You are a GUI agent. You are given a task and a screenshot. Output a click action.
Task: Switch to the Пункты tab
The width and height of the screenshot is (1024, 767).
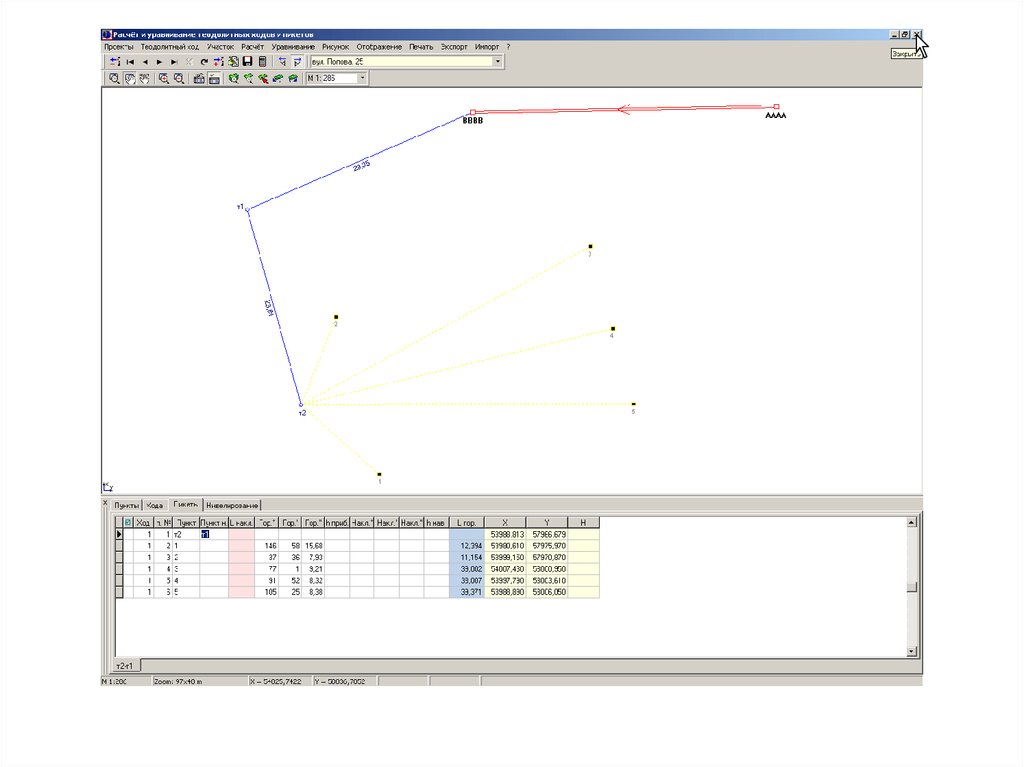pyautogui.click(x=125, y=505)
